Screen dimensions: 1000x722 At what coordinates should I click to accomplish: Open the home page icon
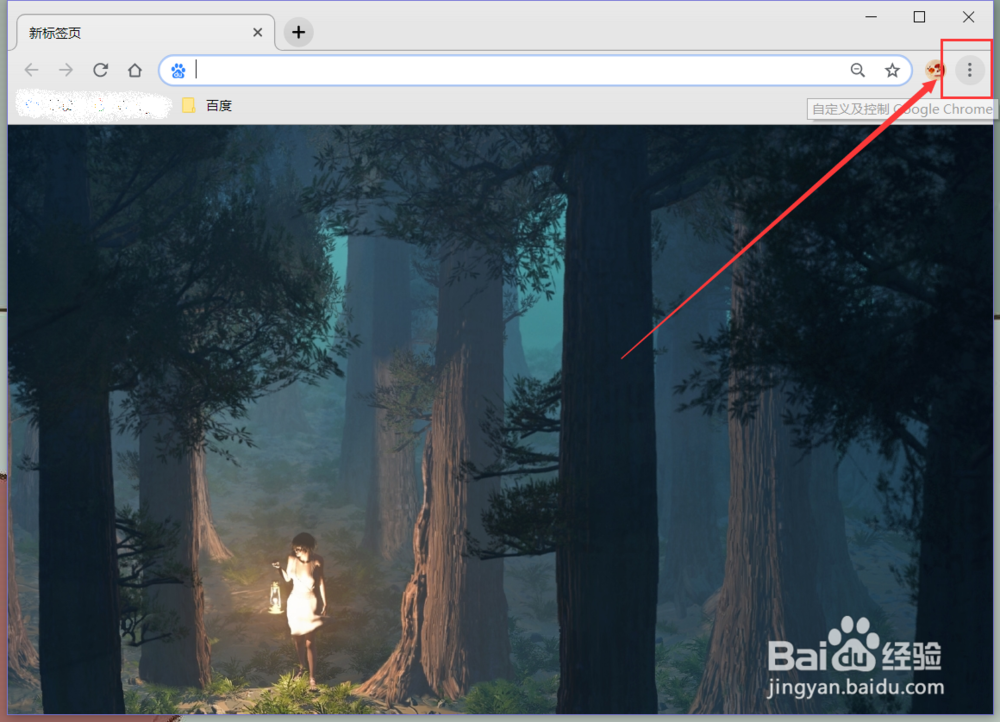(135, 70)
